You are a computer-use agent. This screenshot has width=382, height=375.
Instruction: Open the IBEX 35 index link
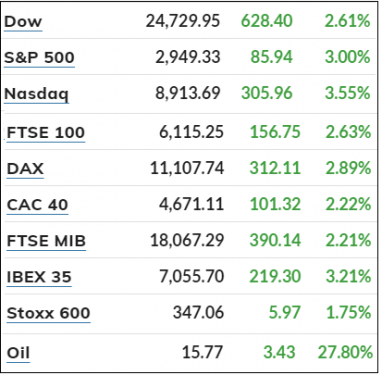point(39,277)
